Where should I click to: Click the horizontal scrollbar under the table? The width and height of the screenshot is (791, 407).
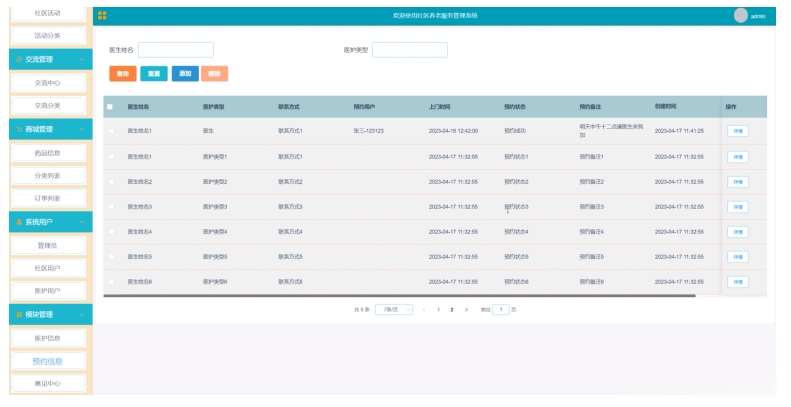[399, 296]
